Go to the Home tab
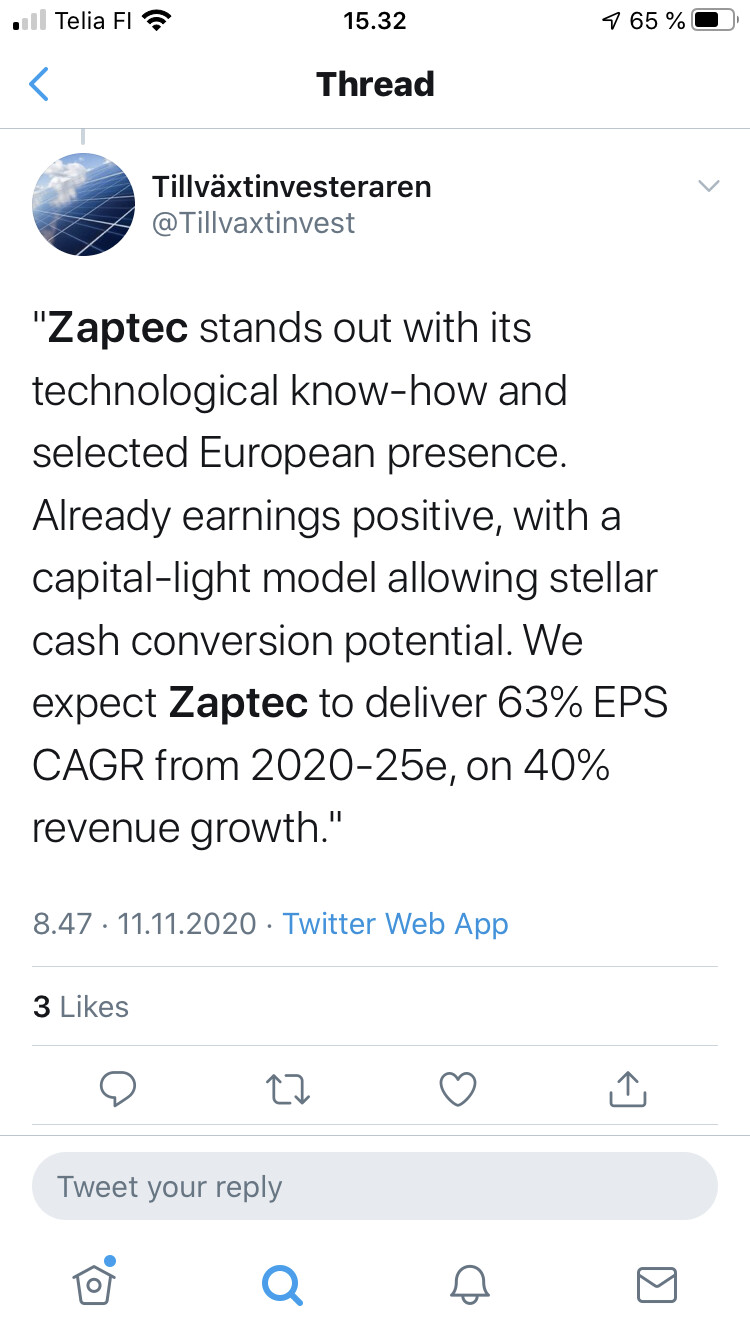 coord(93,1283)
